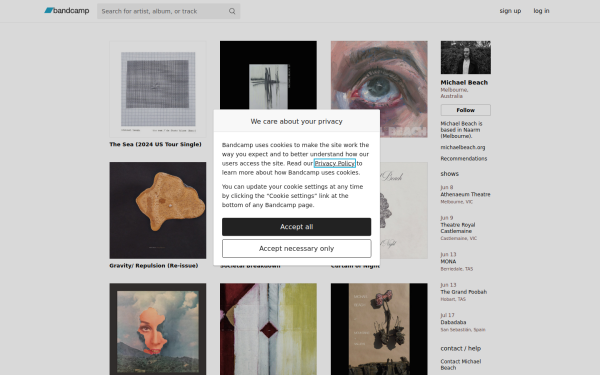Open Gravity/ Repulsion (Re-issue) cover art

coord(158,210)
